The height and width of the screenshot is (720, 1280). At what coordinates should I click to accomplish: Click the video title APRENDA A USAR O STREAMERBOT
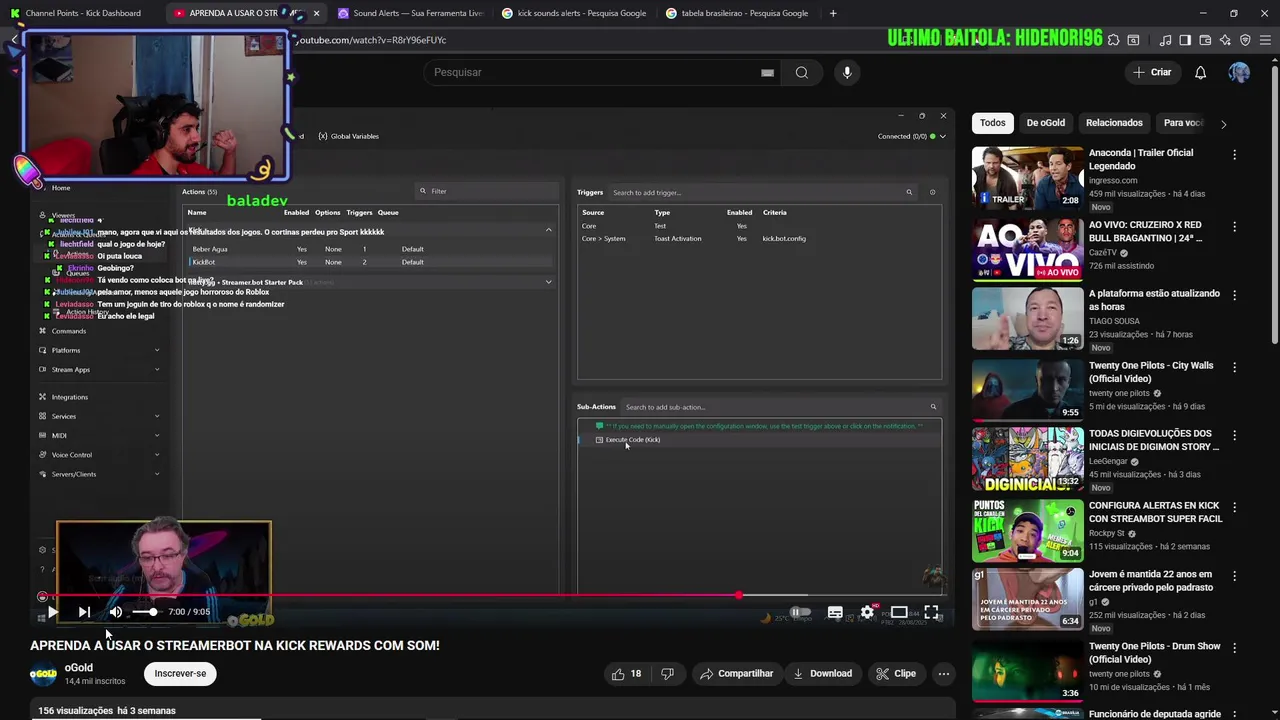pos(235,646)
